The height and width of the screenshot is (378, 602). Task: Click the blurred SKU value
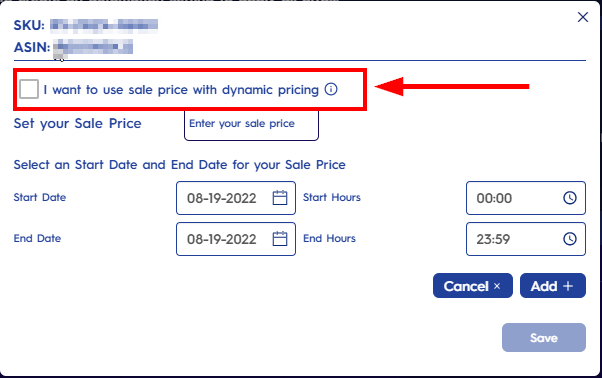(x=104, y=25)
